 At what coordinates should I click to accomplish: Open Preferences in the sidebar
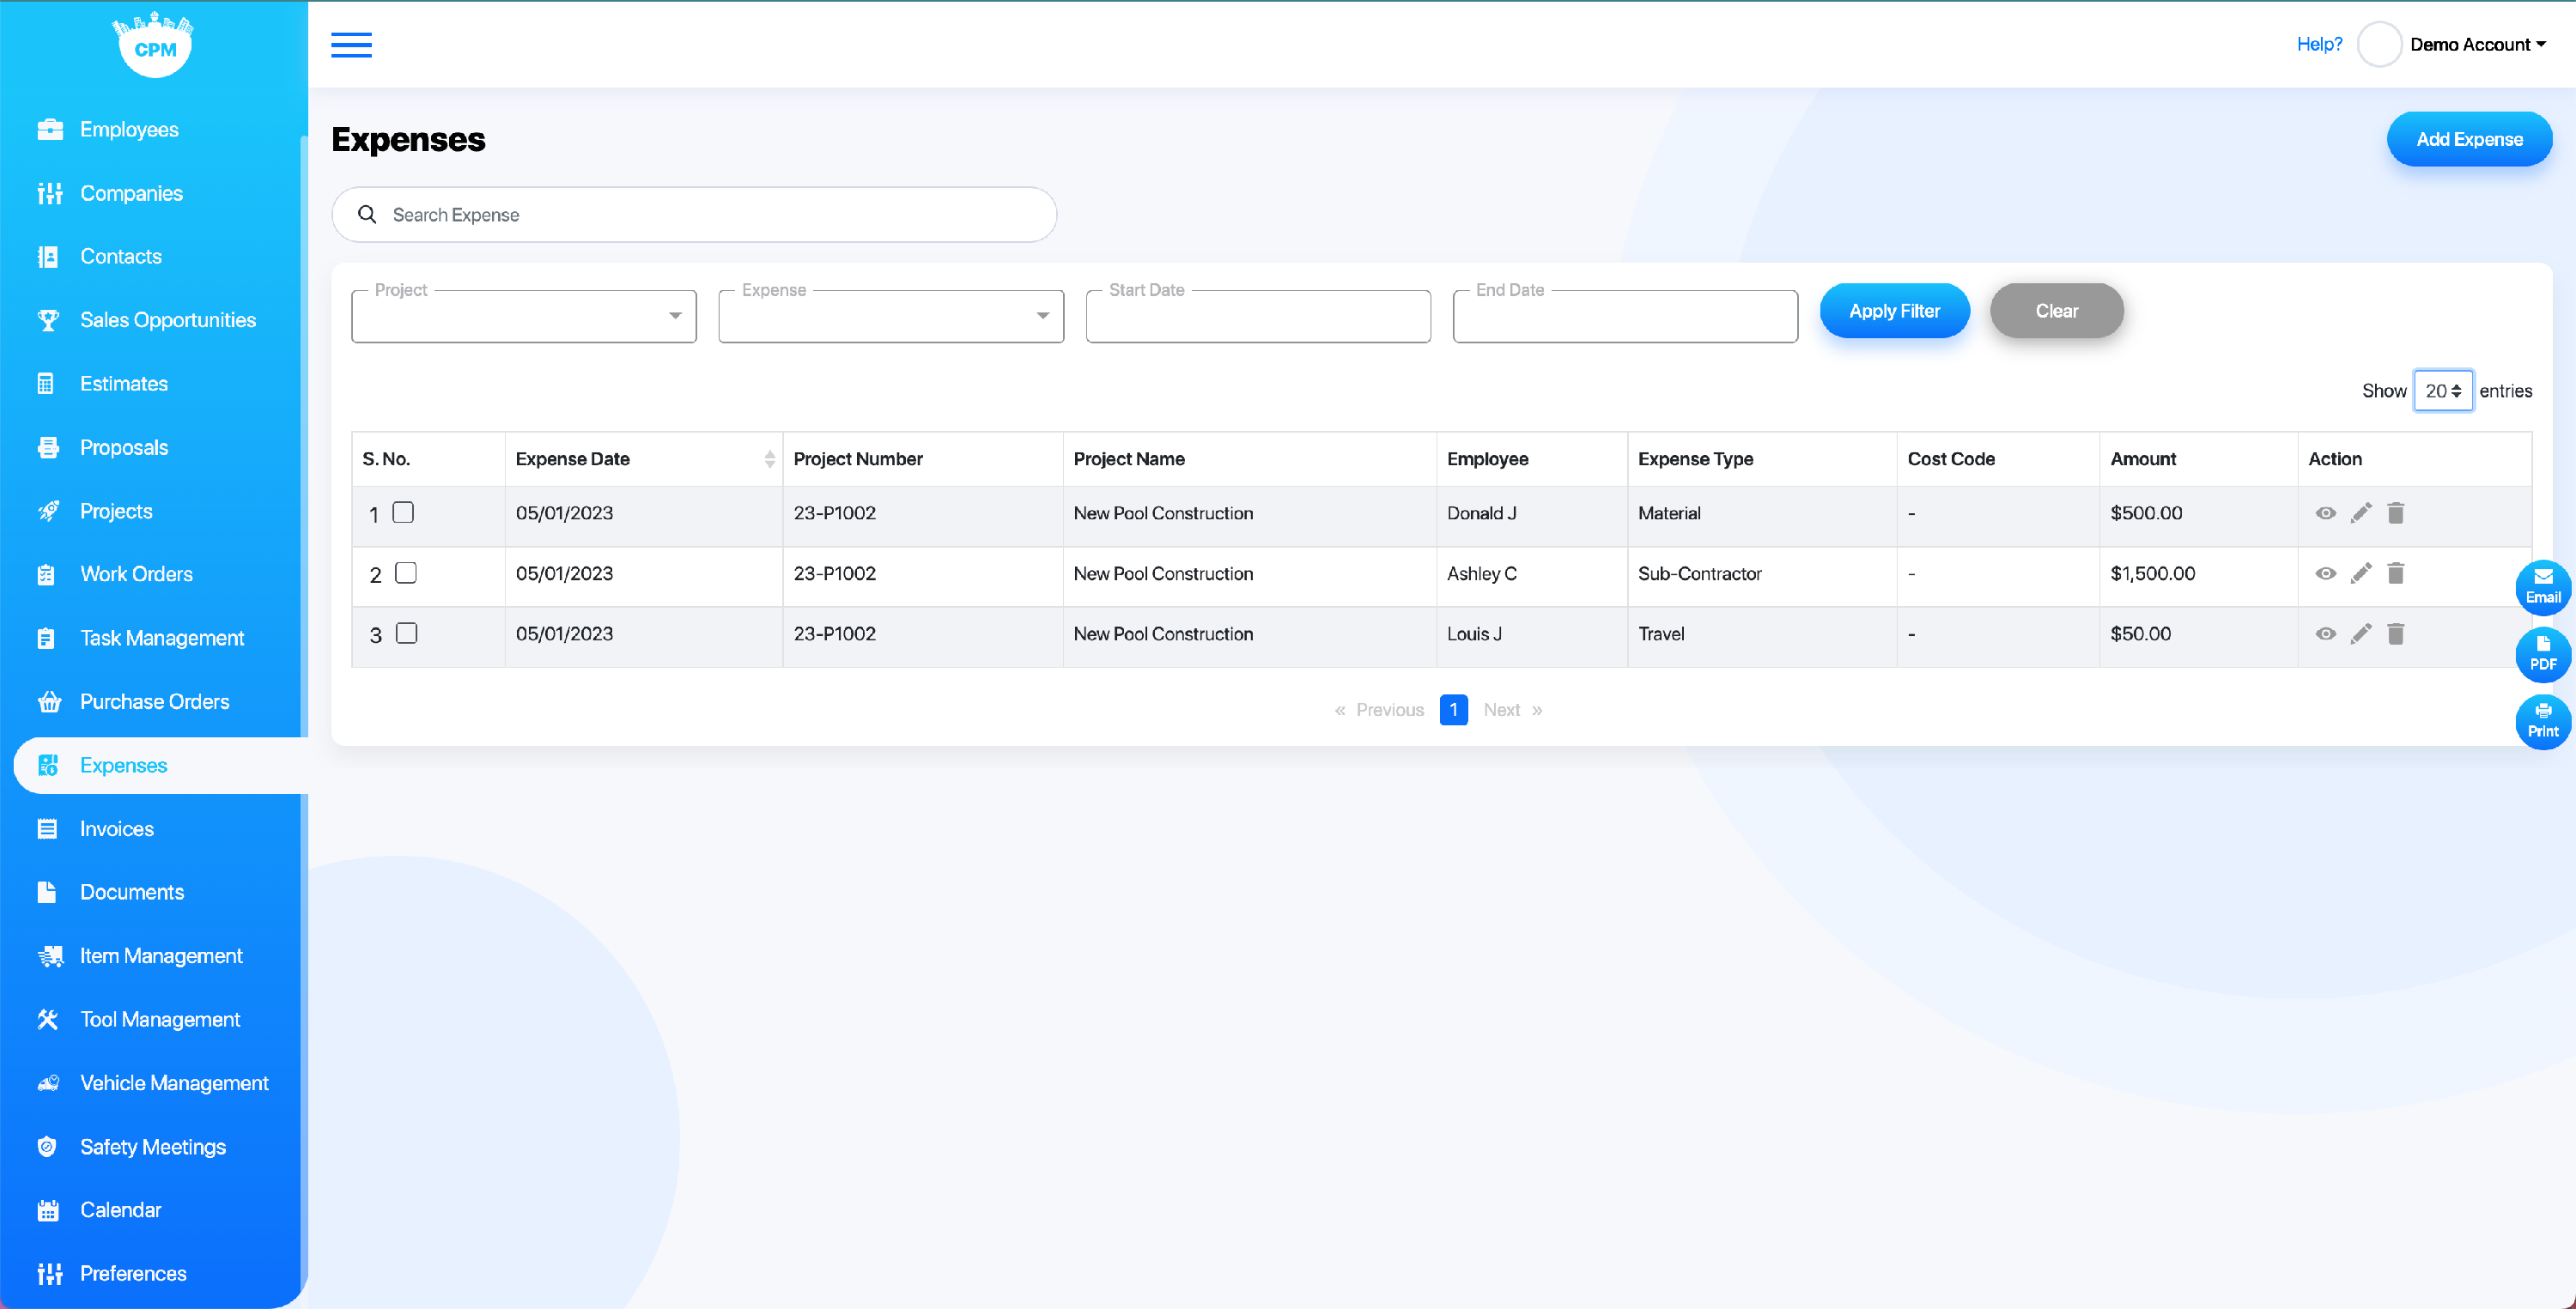click(x=132, y=1273)
